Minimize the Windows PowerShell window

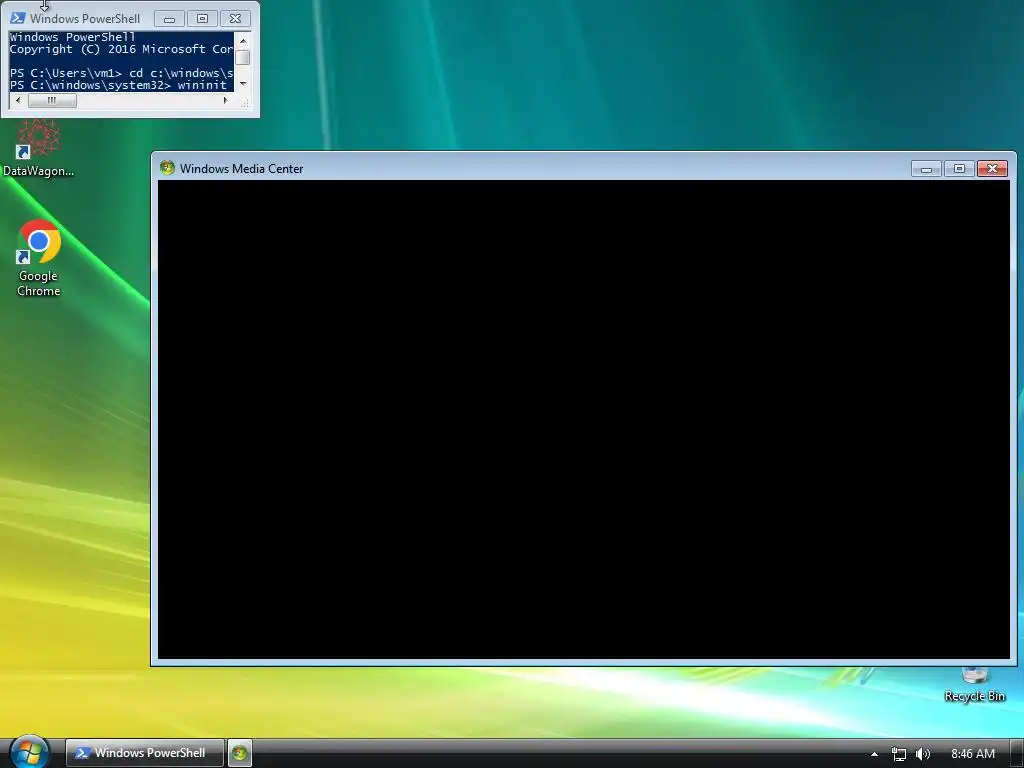(x=169, y=19)
